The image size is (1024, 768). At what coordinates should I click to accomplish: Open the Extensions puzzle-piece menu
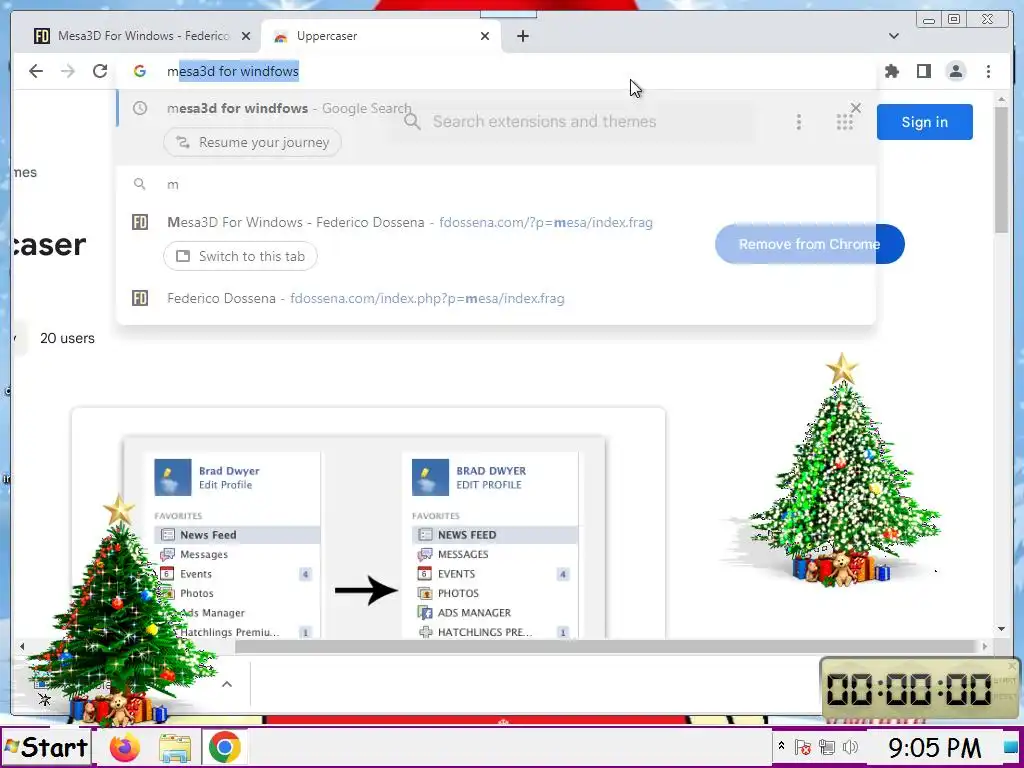tap(892, 71)
